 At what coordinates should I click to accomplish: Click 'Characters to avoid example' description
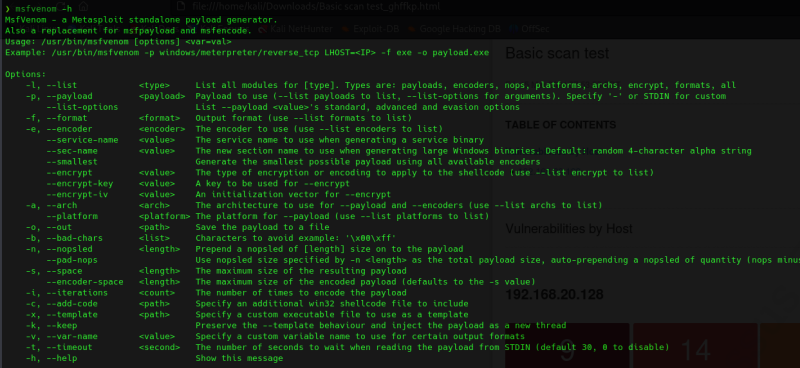296,238
